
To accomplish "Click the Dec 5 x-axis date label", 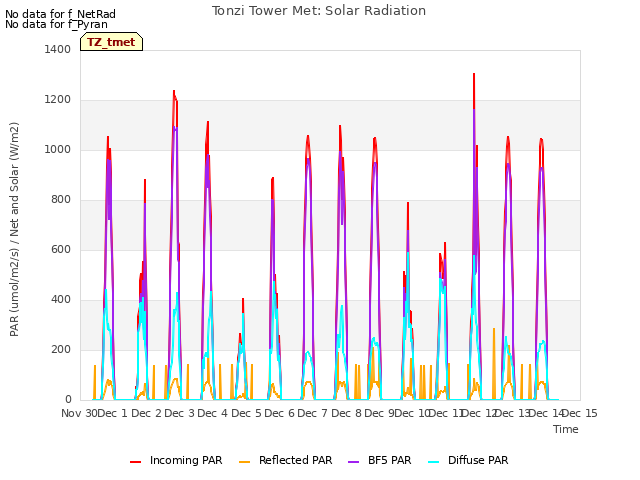I will [246, 413].
